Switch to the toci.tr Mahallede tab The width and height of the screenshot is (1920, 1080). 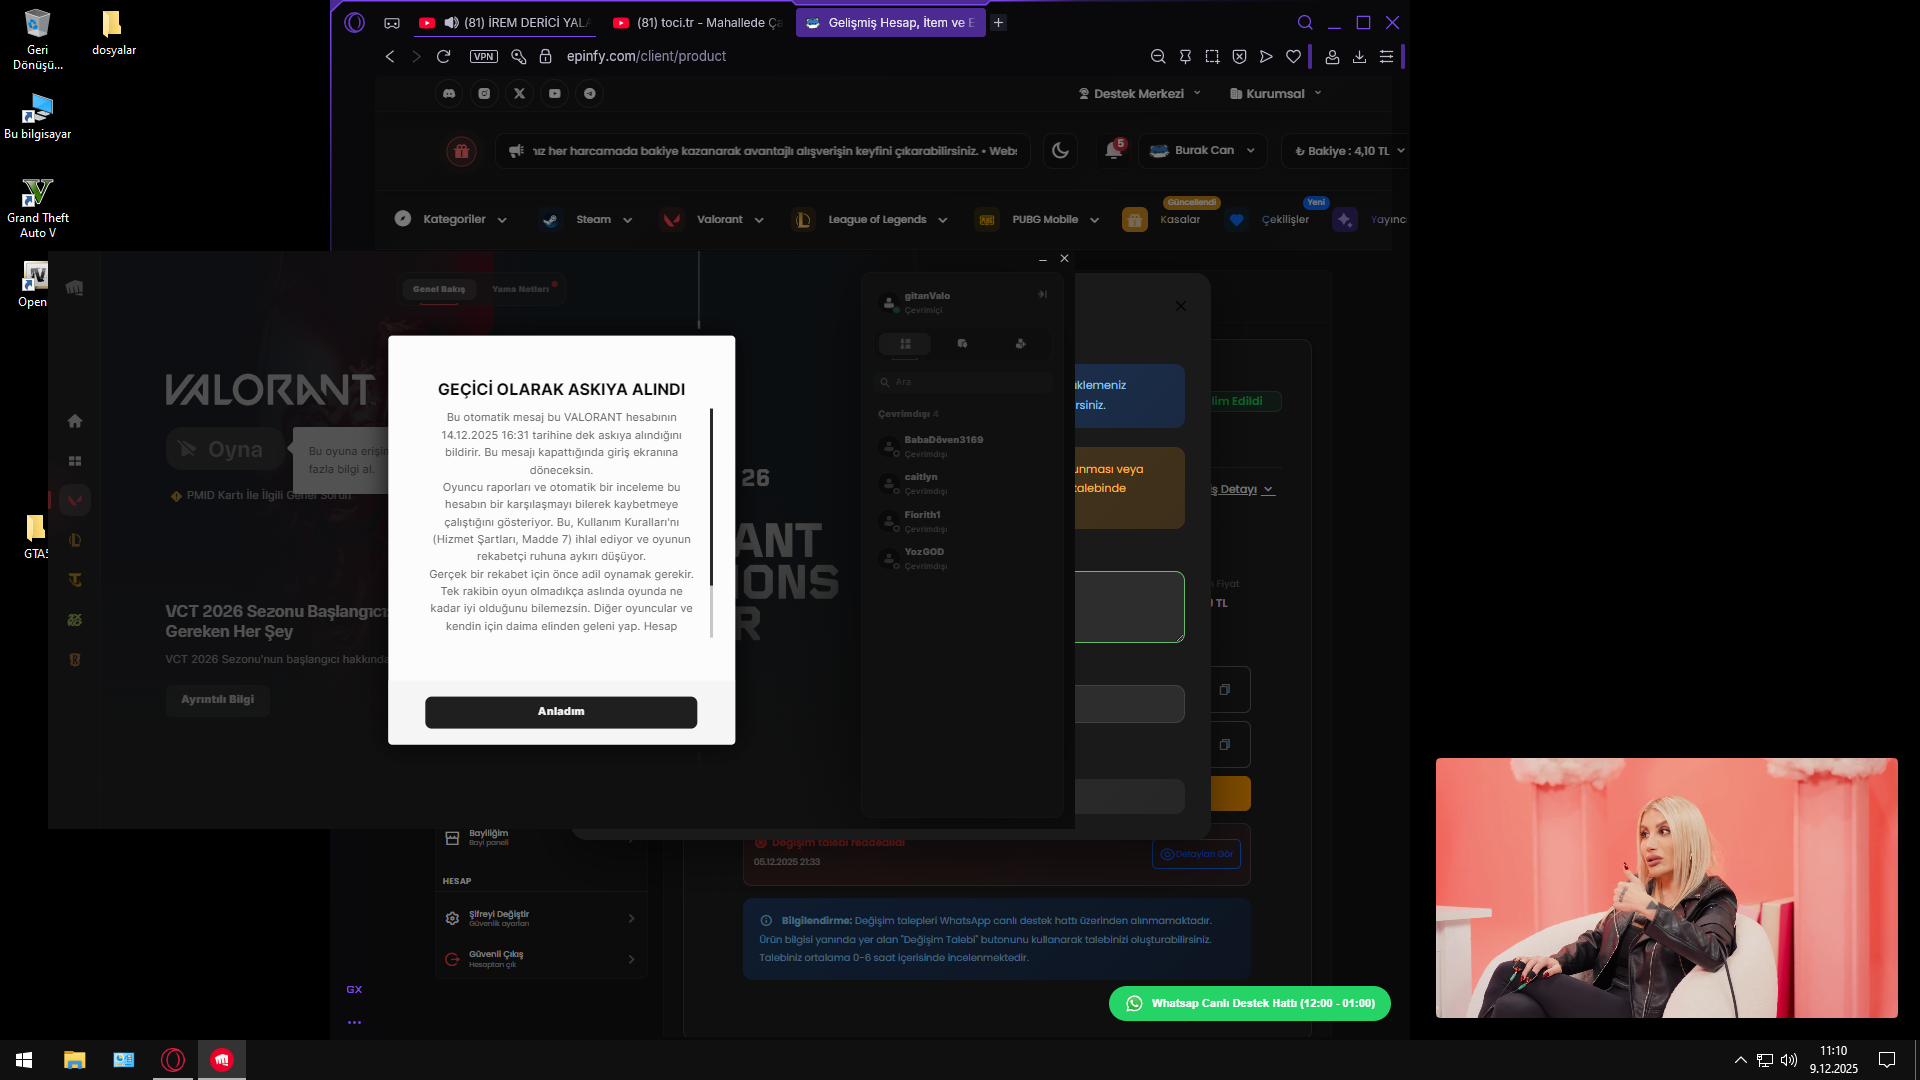698,22
